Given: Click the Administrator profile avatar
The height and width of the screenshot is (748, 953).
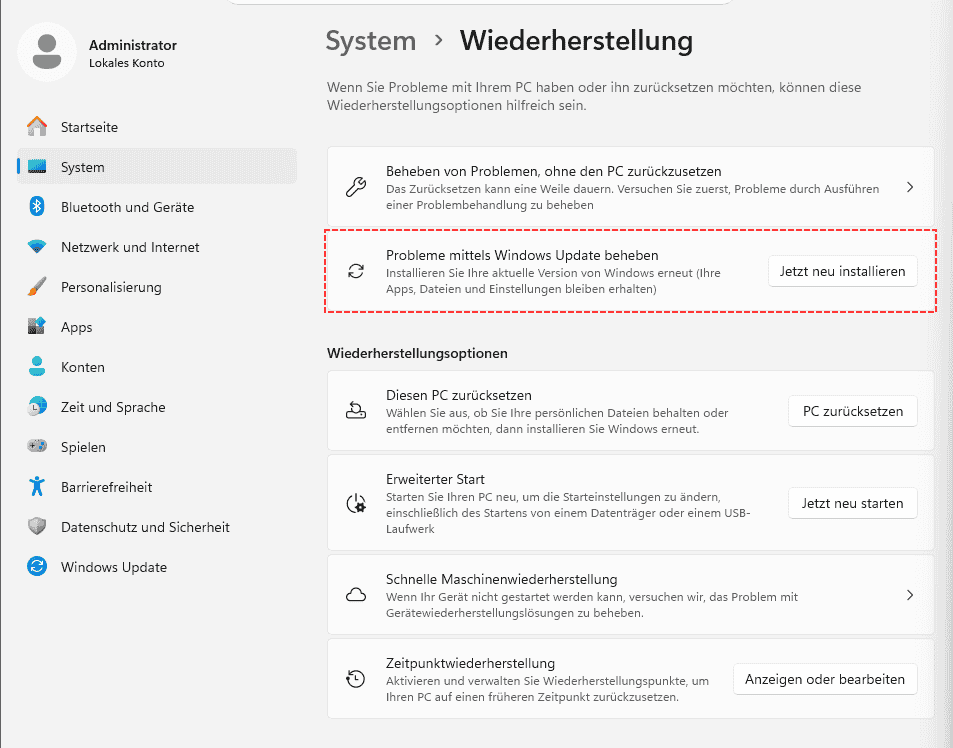Looking at the screenshot, I should pos(47,52).
